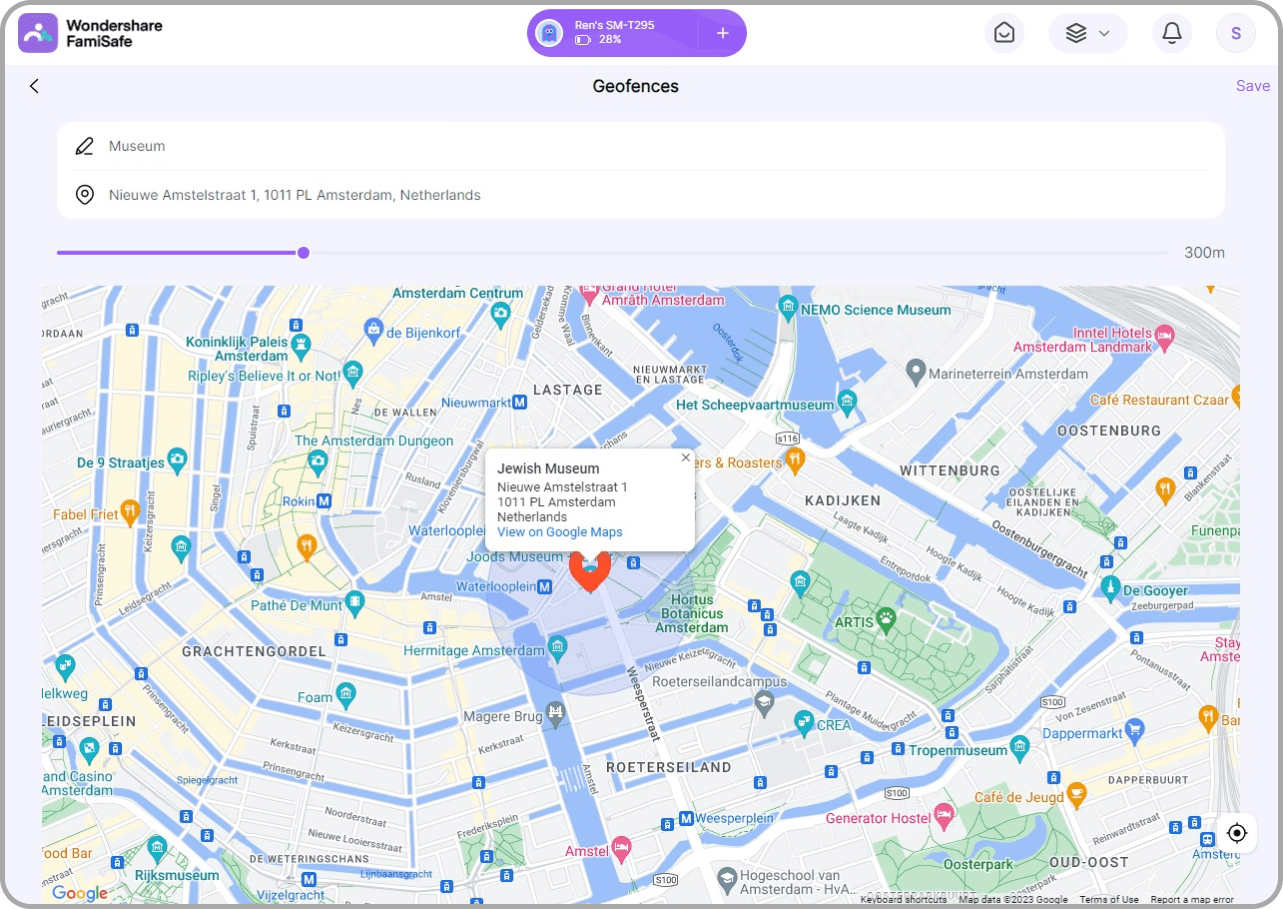Edit the geofence name Museum field
Screen dimensions: 1283x909
[641, 146]
